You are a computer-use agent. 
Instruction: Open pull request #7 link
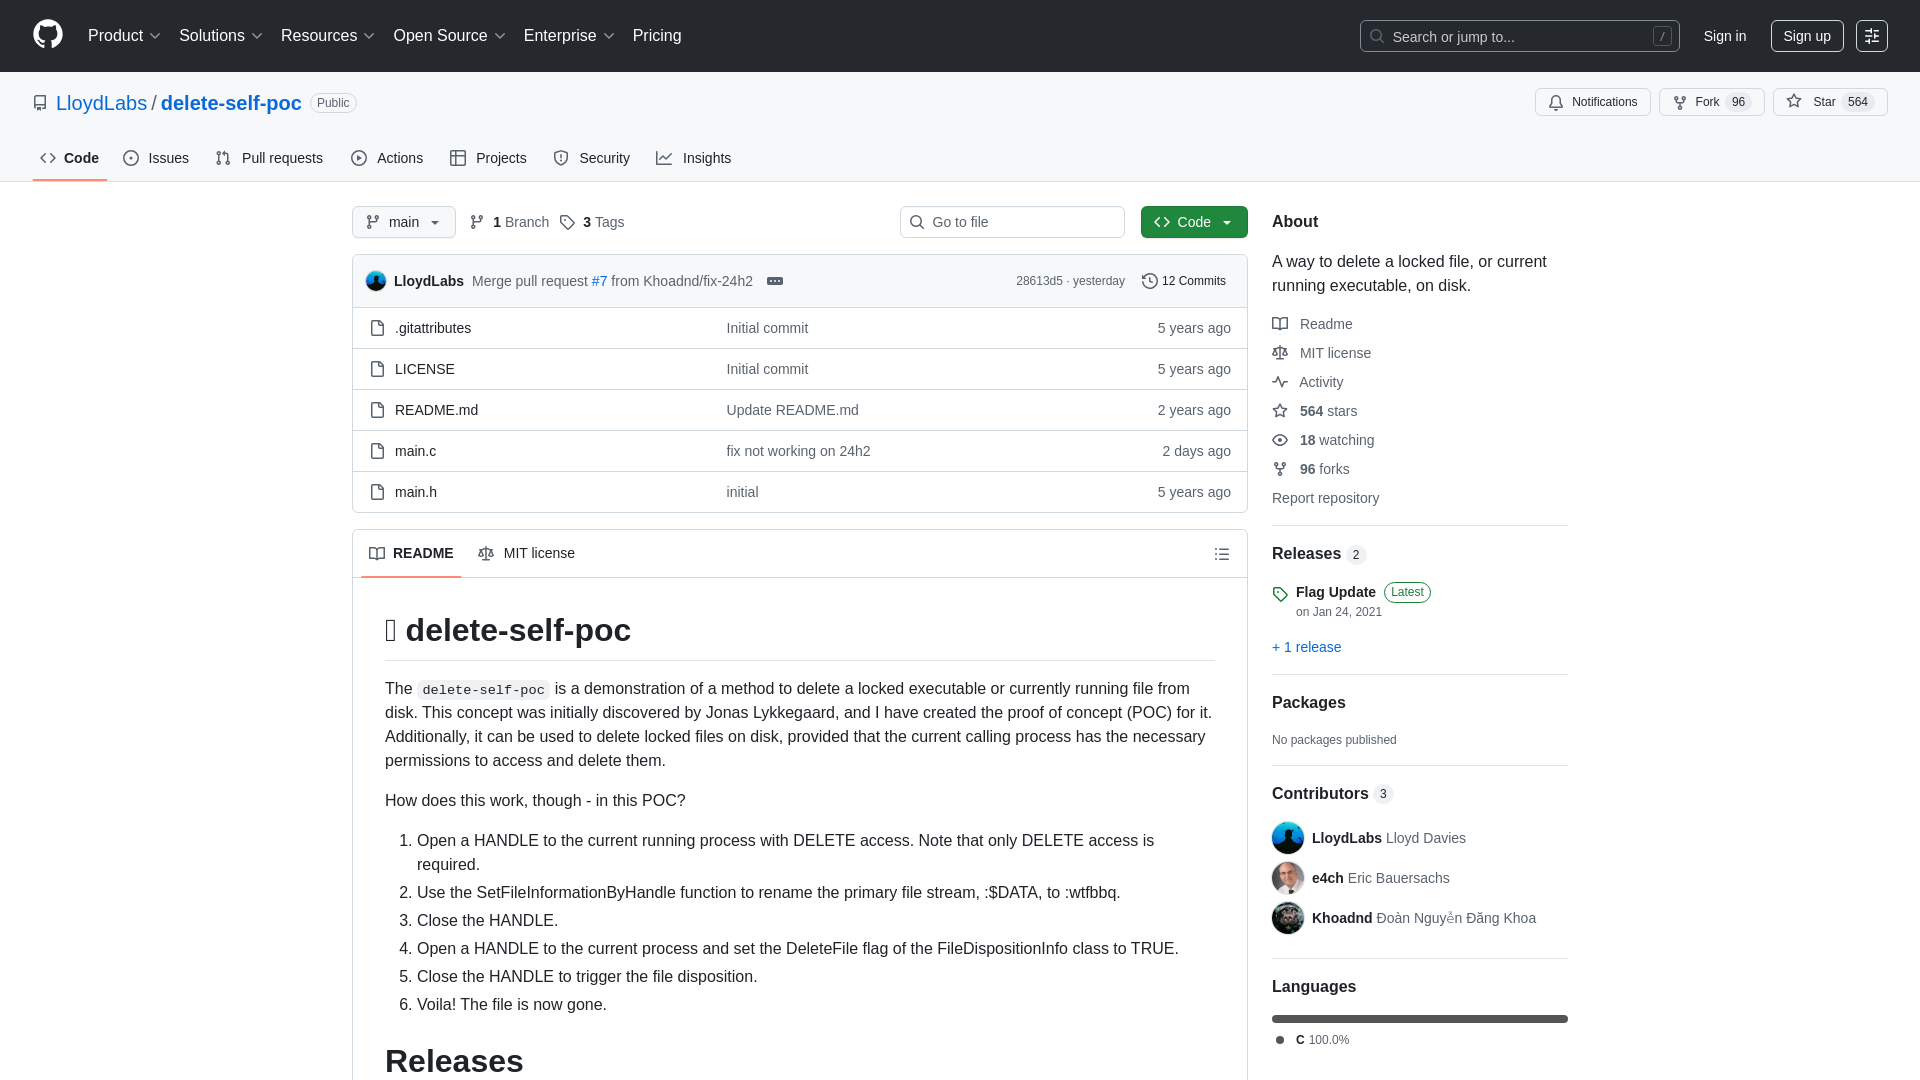tap(599, 281)
